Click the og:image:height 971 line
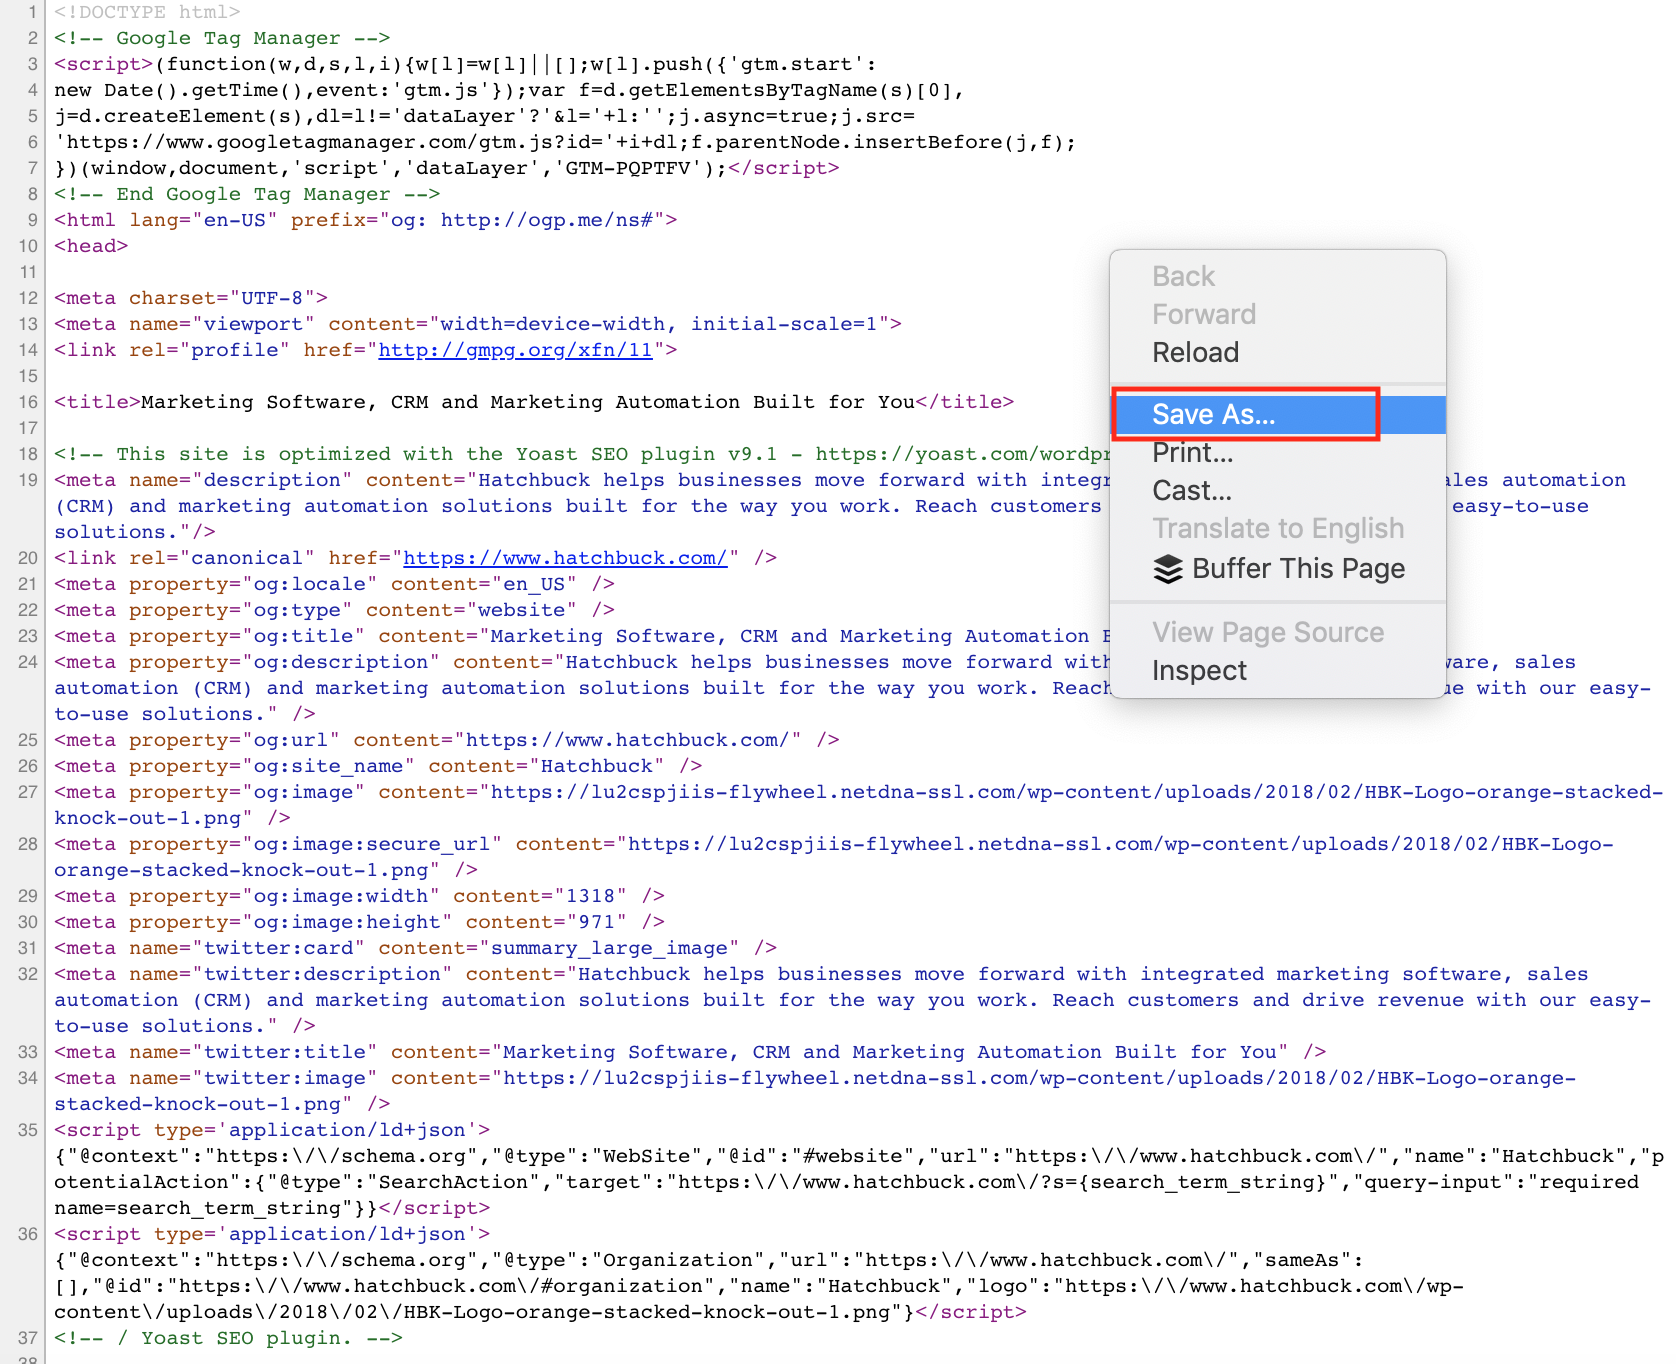1676x1364 pixels. 360,922
